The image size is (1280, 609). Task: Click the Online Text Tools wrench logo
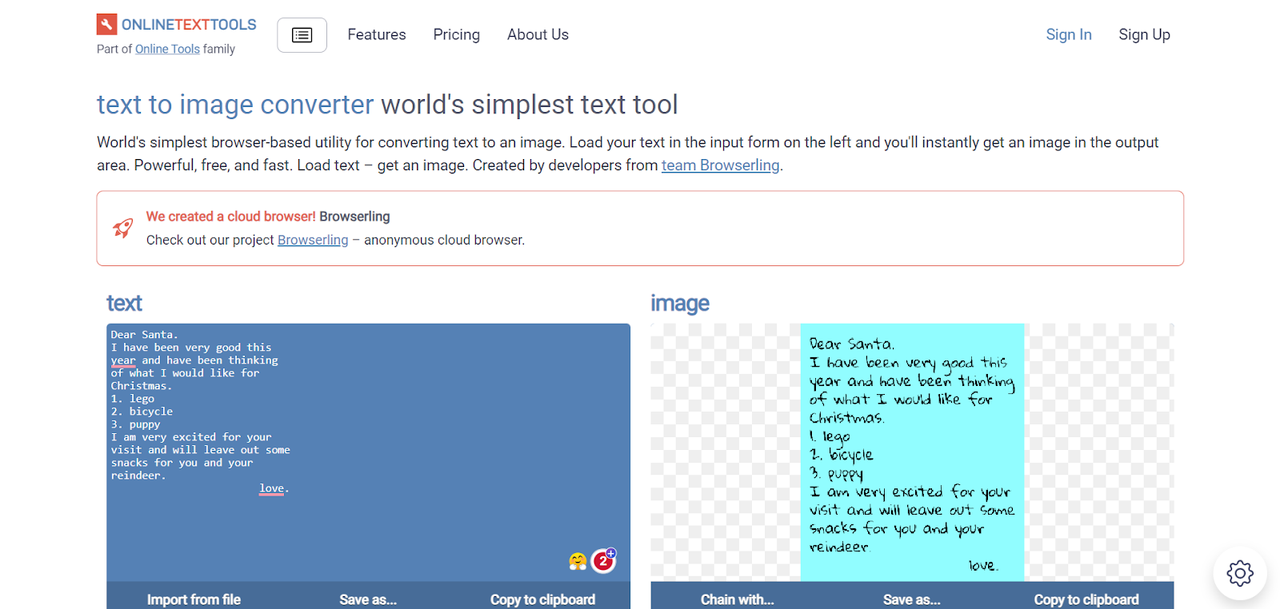pos(107,24)
